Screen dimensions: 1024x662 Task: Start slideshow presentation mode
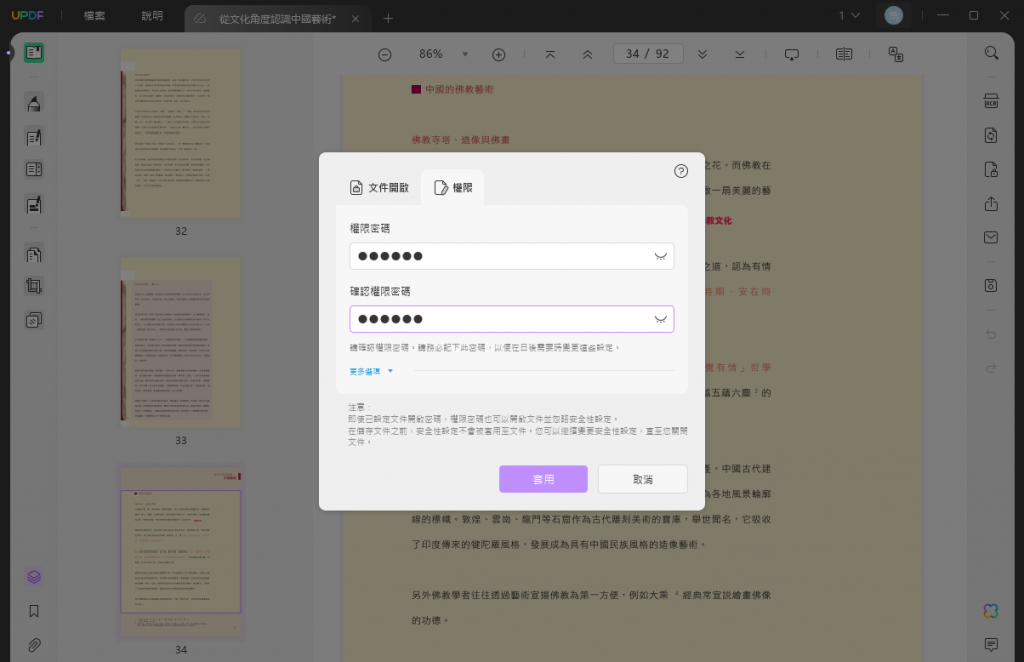pos(792,54)
